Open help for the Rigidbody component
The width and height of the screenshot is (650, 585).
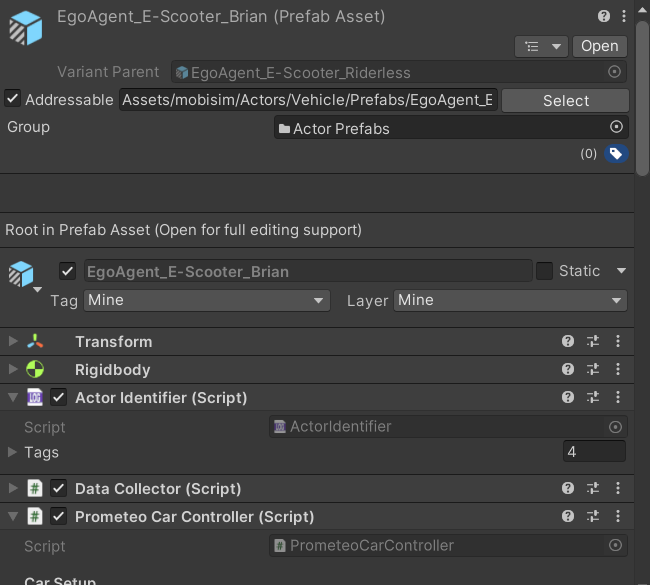pyautogui.click(x=568, y=369)
